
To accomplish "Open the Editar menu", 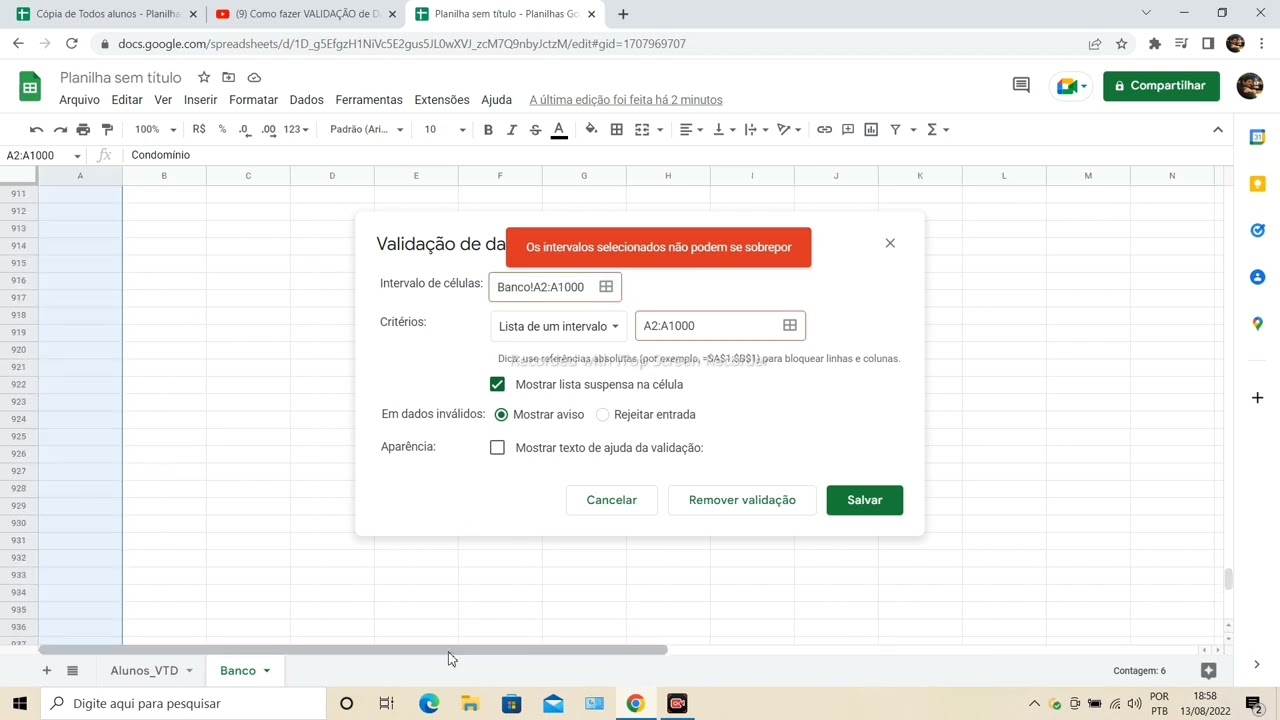I will [x=126, y=100].
